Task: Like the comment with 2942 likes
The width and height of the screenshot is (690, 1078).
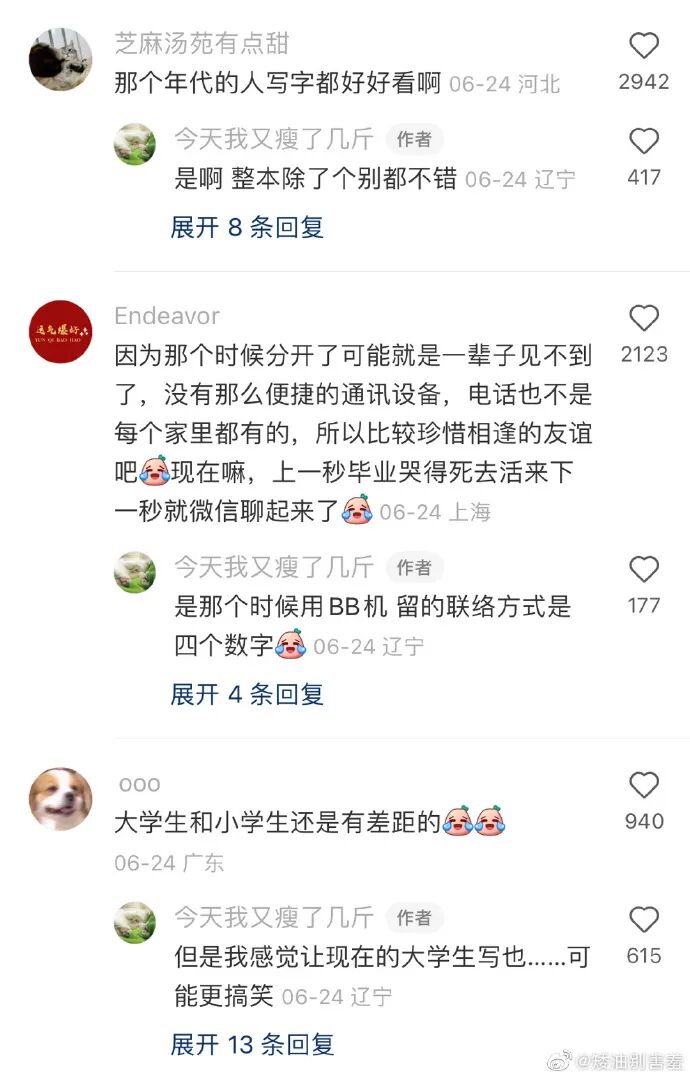Action: point(644,45)
